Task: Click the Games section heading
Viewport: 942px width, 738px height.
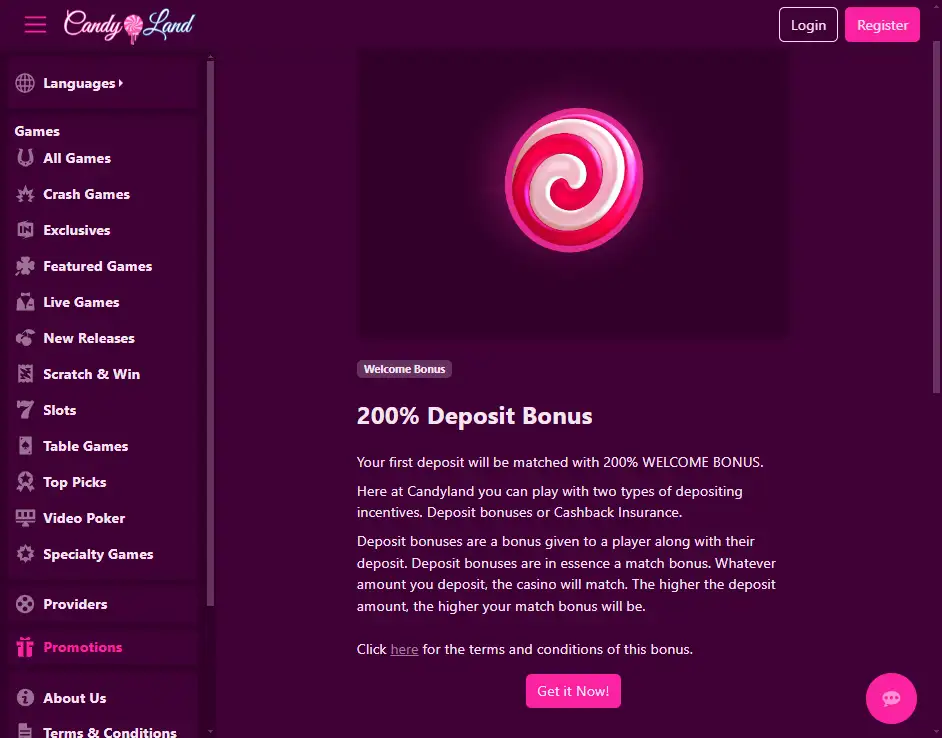Action: [x=37, y=131]
